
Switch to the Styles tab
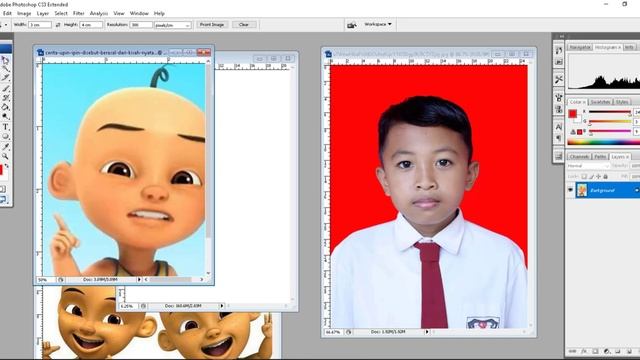point(622,102)
